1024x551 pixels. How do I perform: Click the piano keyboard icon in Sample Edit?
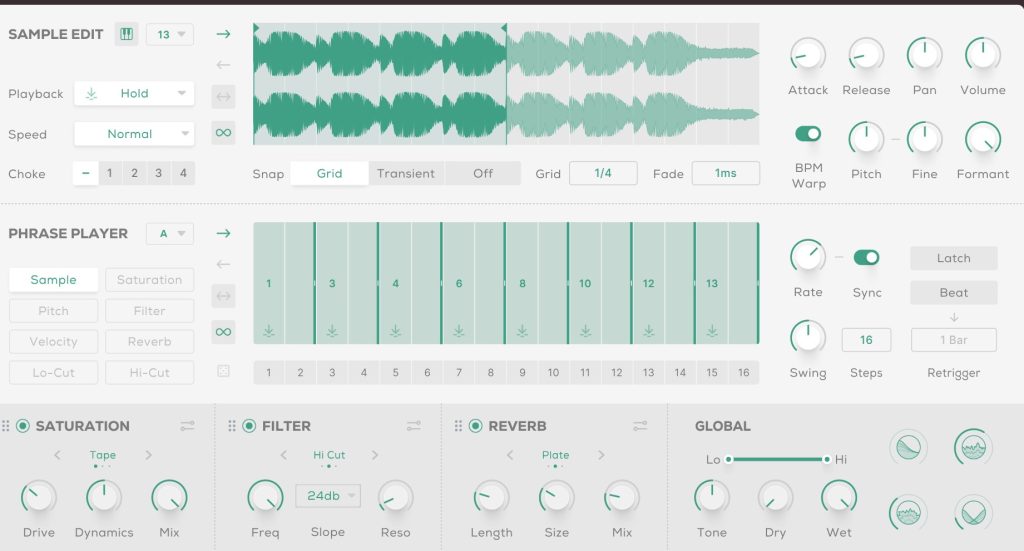[126, 34]
